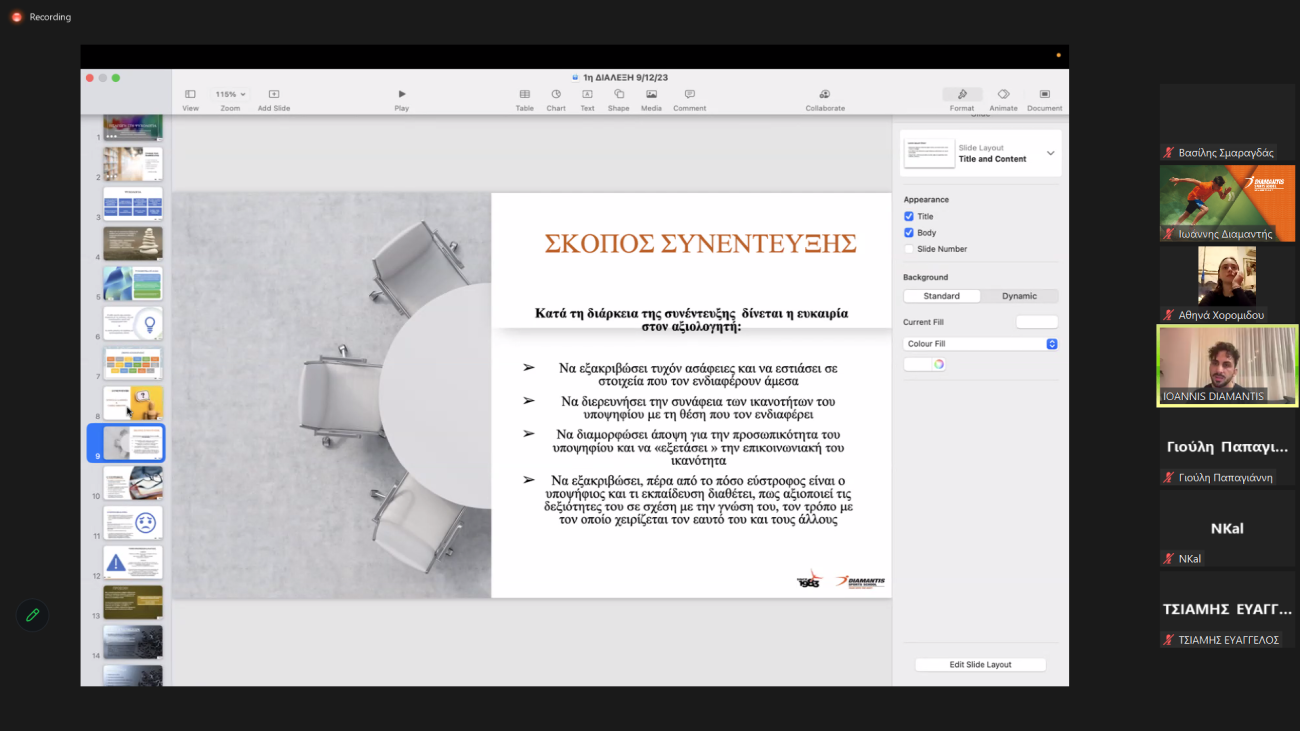Select slide 4 thumbnail in navigator
1300x731 pixels.
[x=133, y=244]
